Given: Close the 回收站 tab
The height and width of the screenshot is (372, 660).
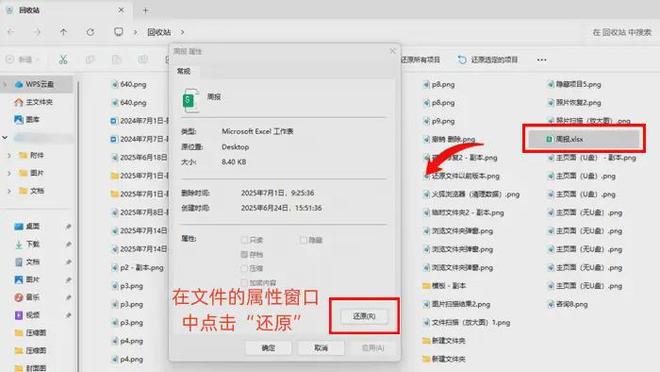Looking at the screenshot, I should [121, 10].
